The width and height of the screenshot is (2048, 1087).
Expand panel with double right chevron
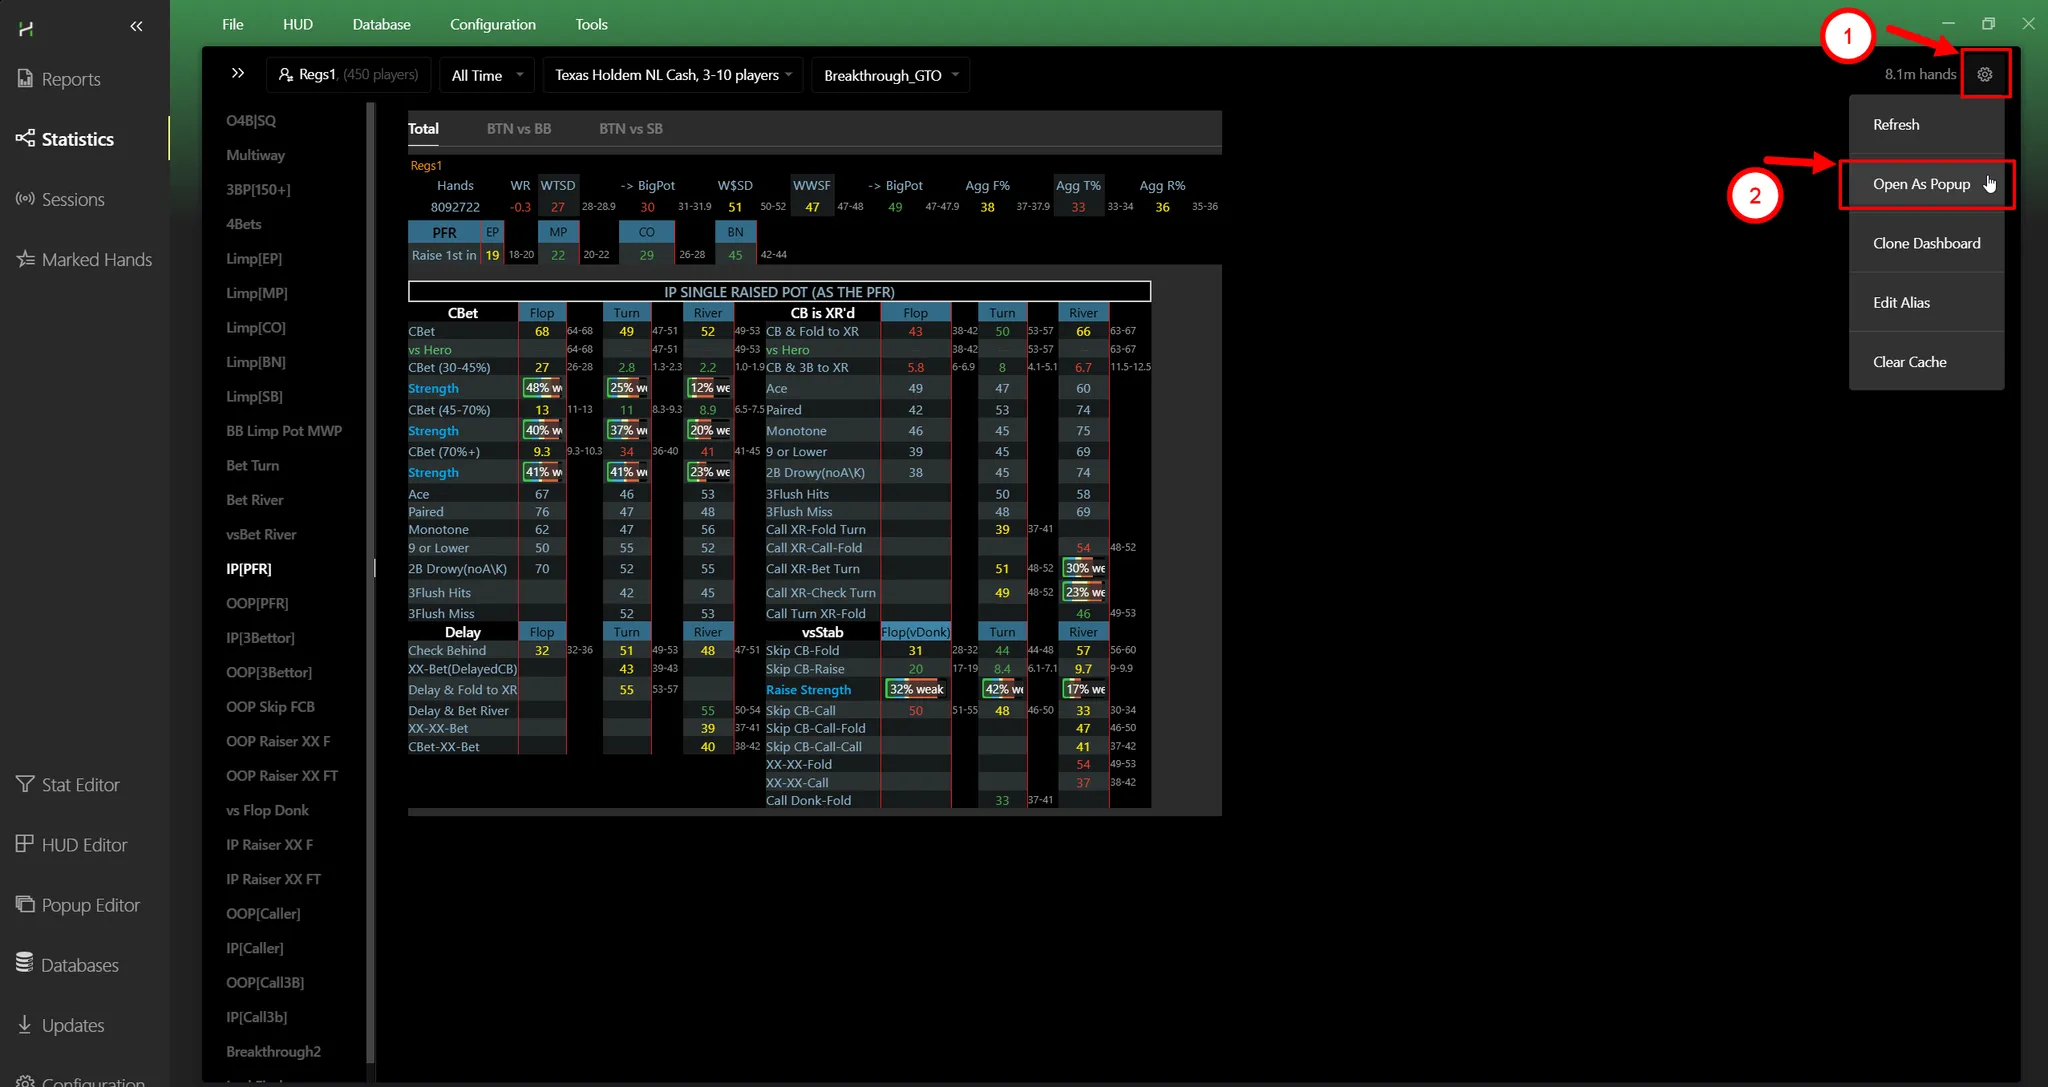pos(237,73)
